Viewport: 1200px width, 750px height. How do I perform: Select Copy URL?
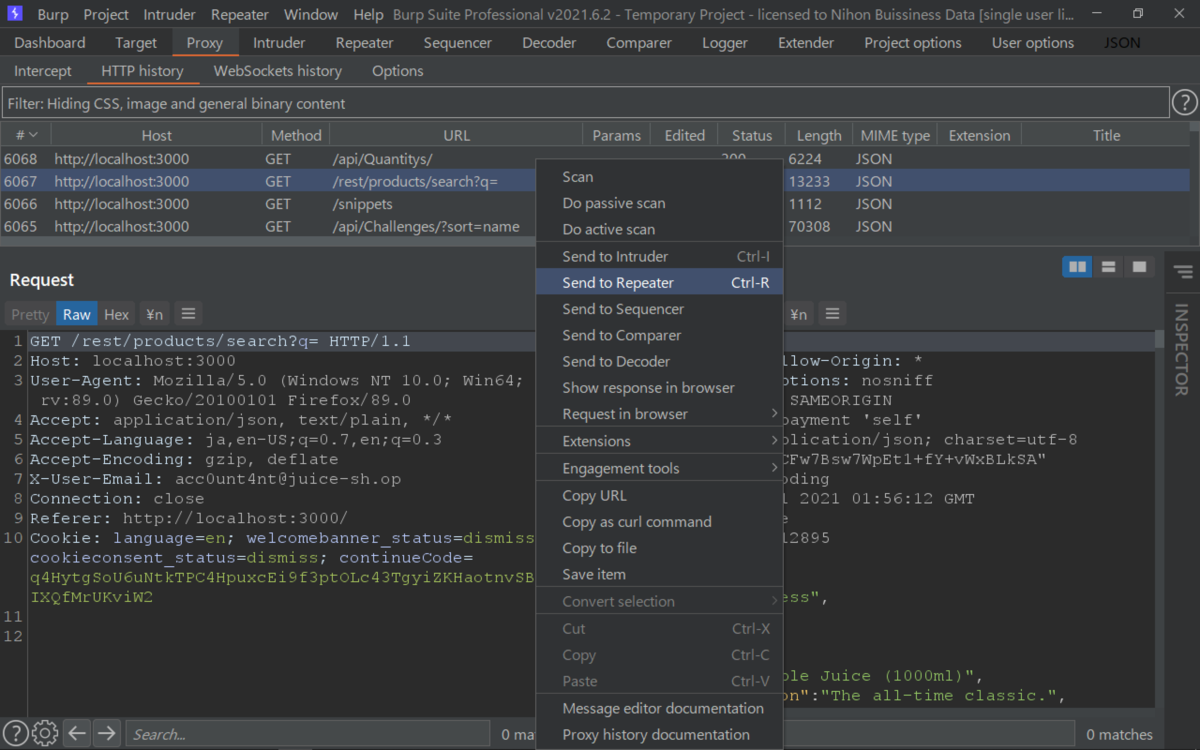pos(659,496)
